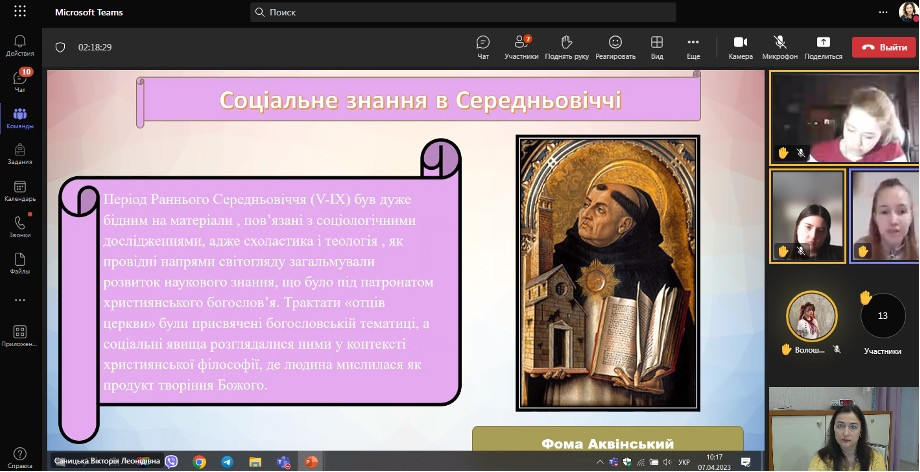Click the Поделиться share screen button
The width and height of the screenshot is (920, 472).
click(823, 46)
